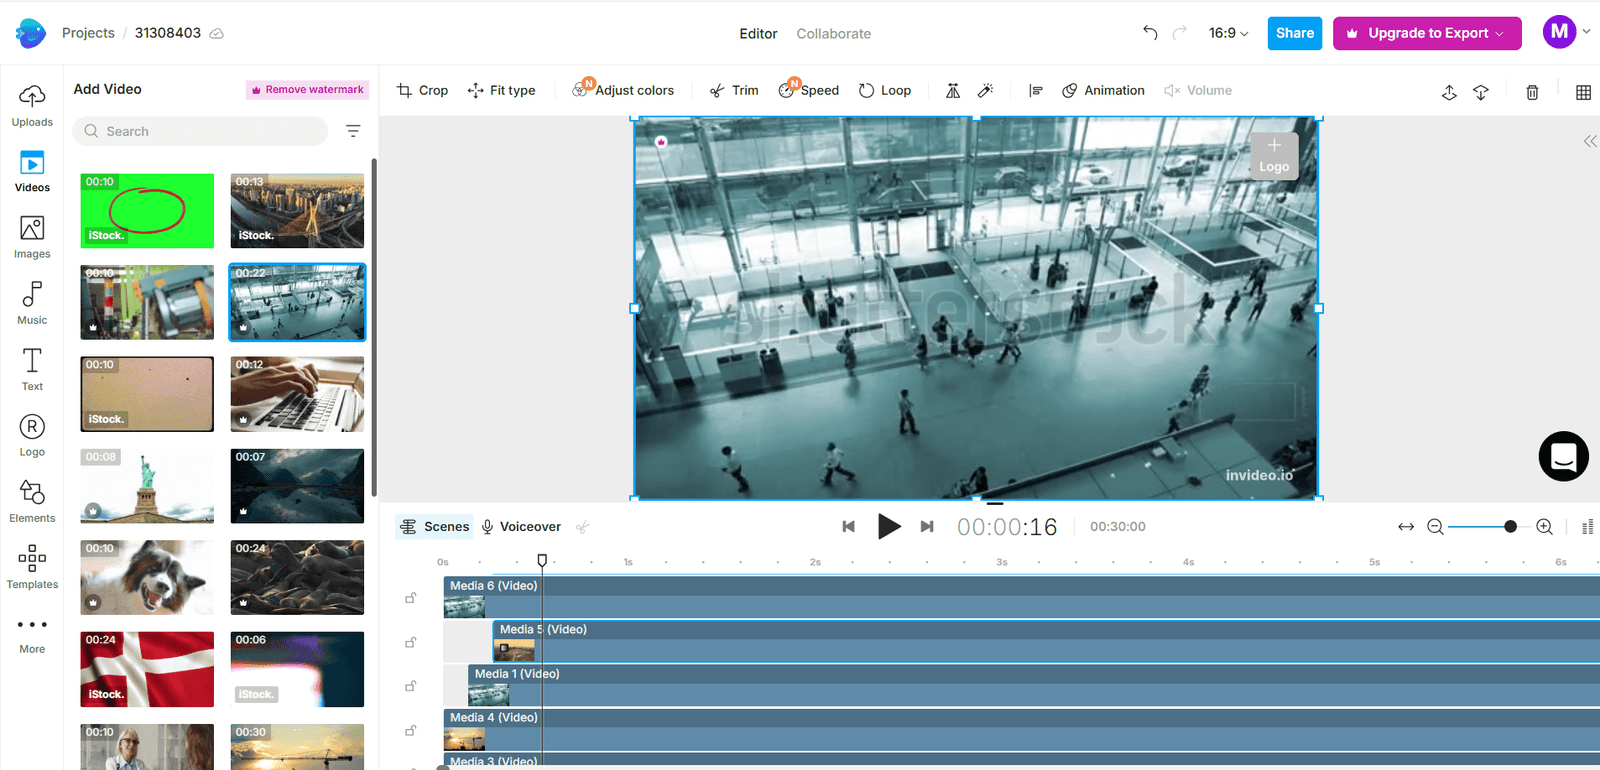Send layer backward icon

click(x=1481, y=92)
